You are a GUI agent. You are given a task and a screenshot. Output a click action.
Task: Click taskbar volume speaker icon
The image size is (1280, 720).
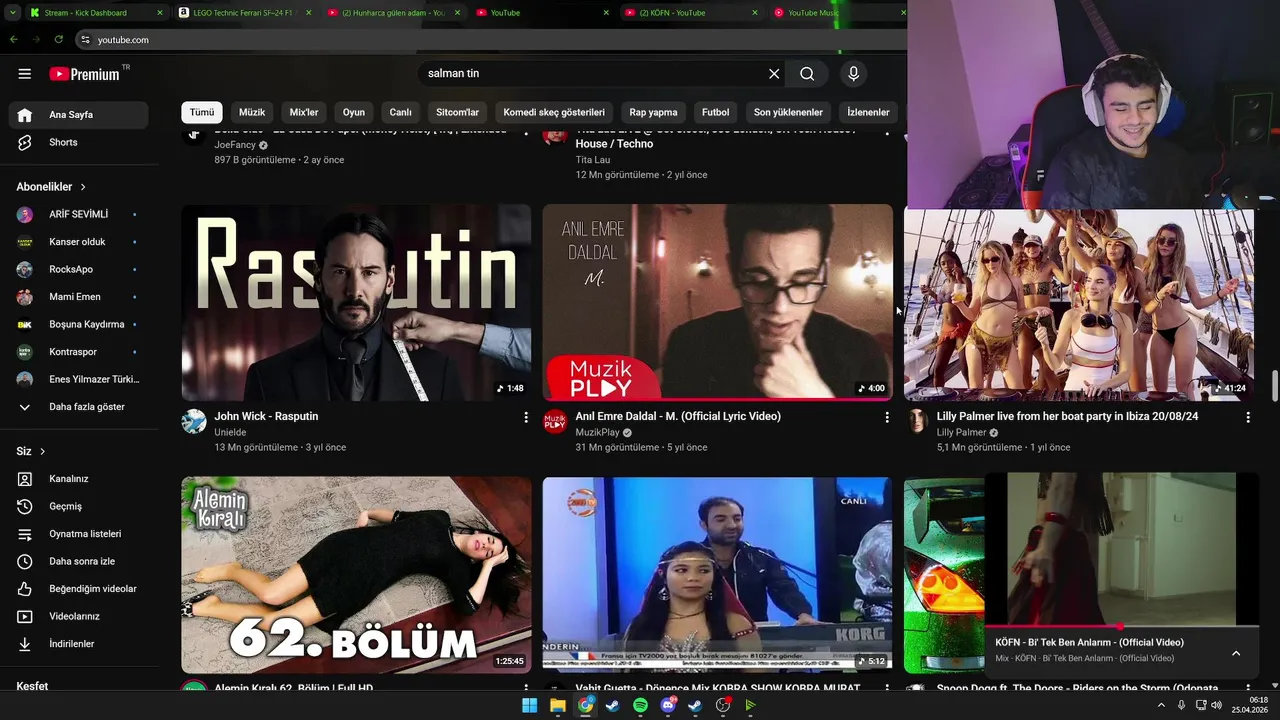tap(1216, 705)
